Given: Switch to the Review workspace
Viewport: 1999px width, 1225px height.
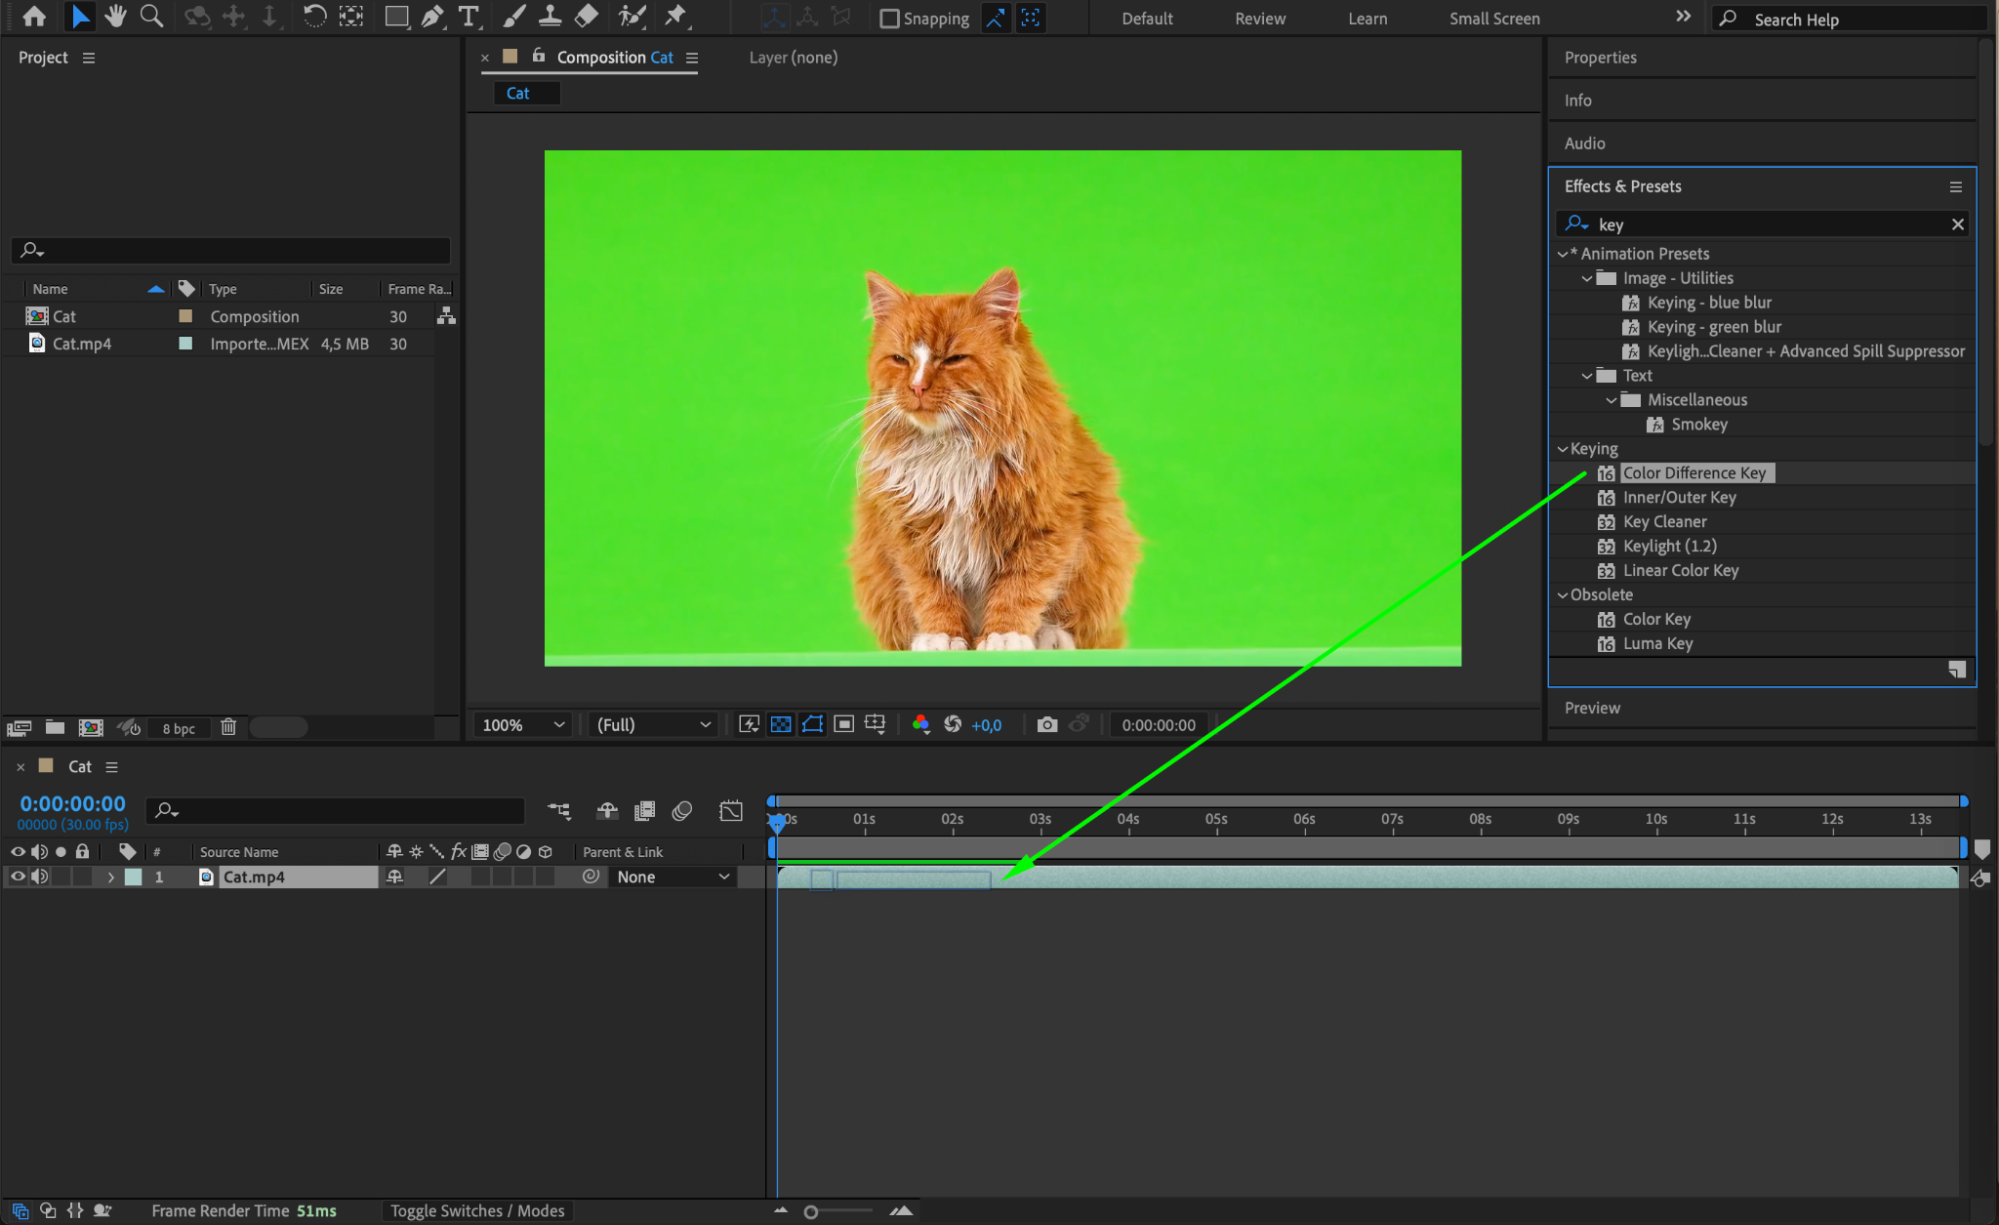Looking at the screenshot, I should (x=1259, y=19).
